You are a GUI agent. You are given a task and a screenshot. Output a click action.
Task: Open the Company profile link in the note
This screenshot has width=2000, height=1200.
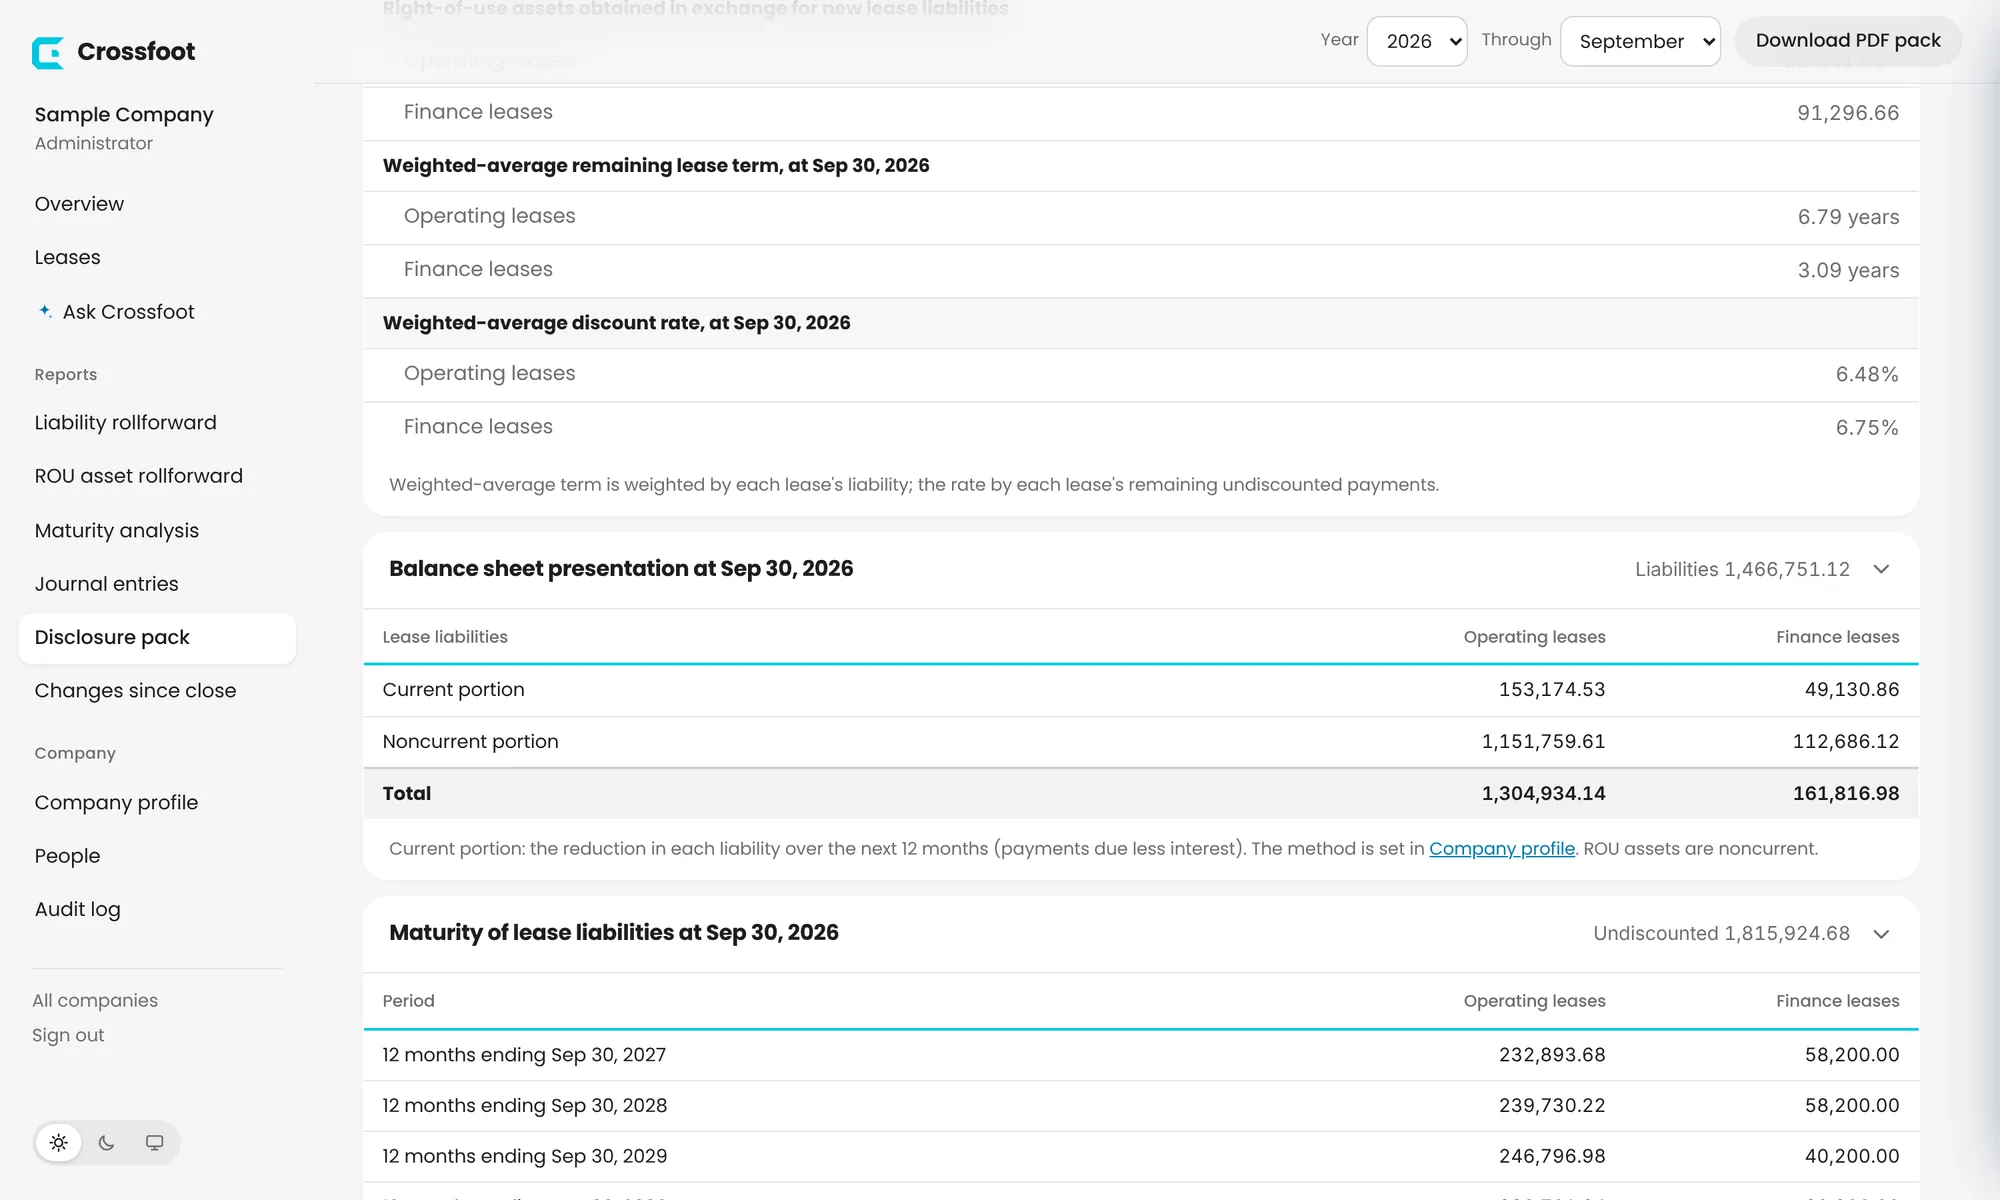[1502, 849]
